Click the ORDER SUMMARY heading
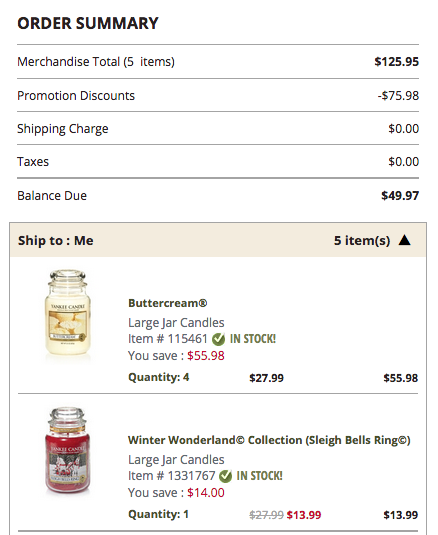 pos(88,23)
